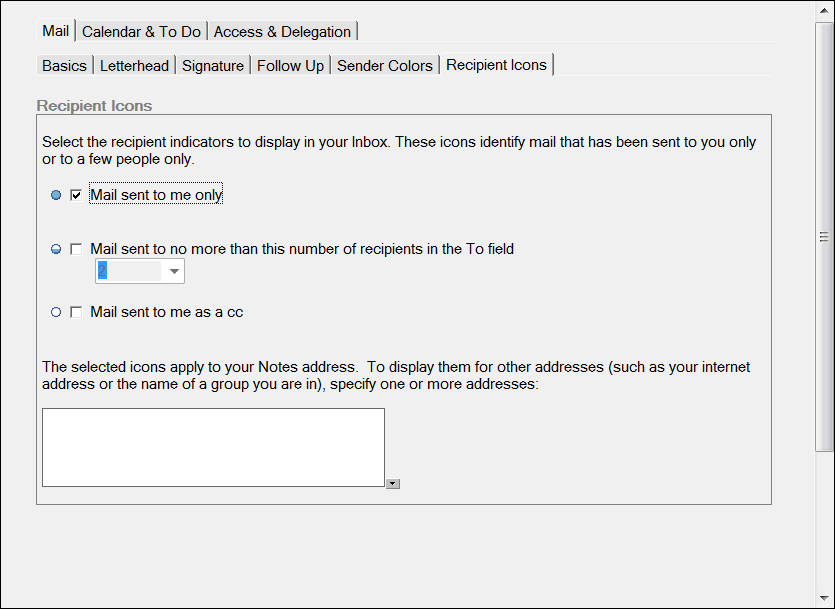Click the empty circle cc icon
Viewport: 835px width, 609px height.
56,312
